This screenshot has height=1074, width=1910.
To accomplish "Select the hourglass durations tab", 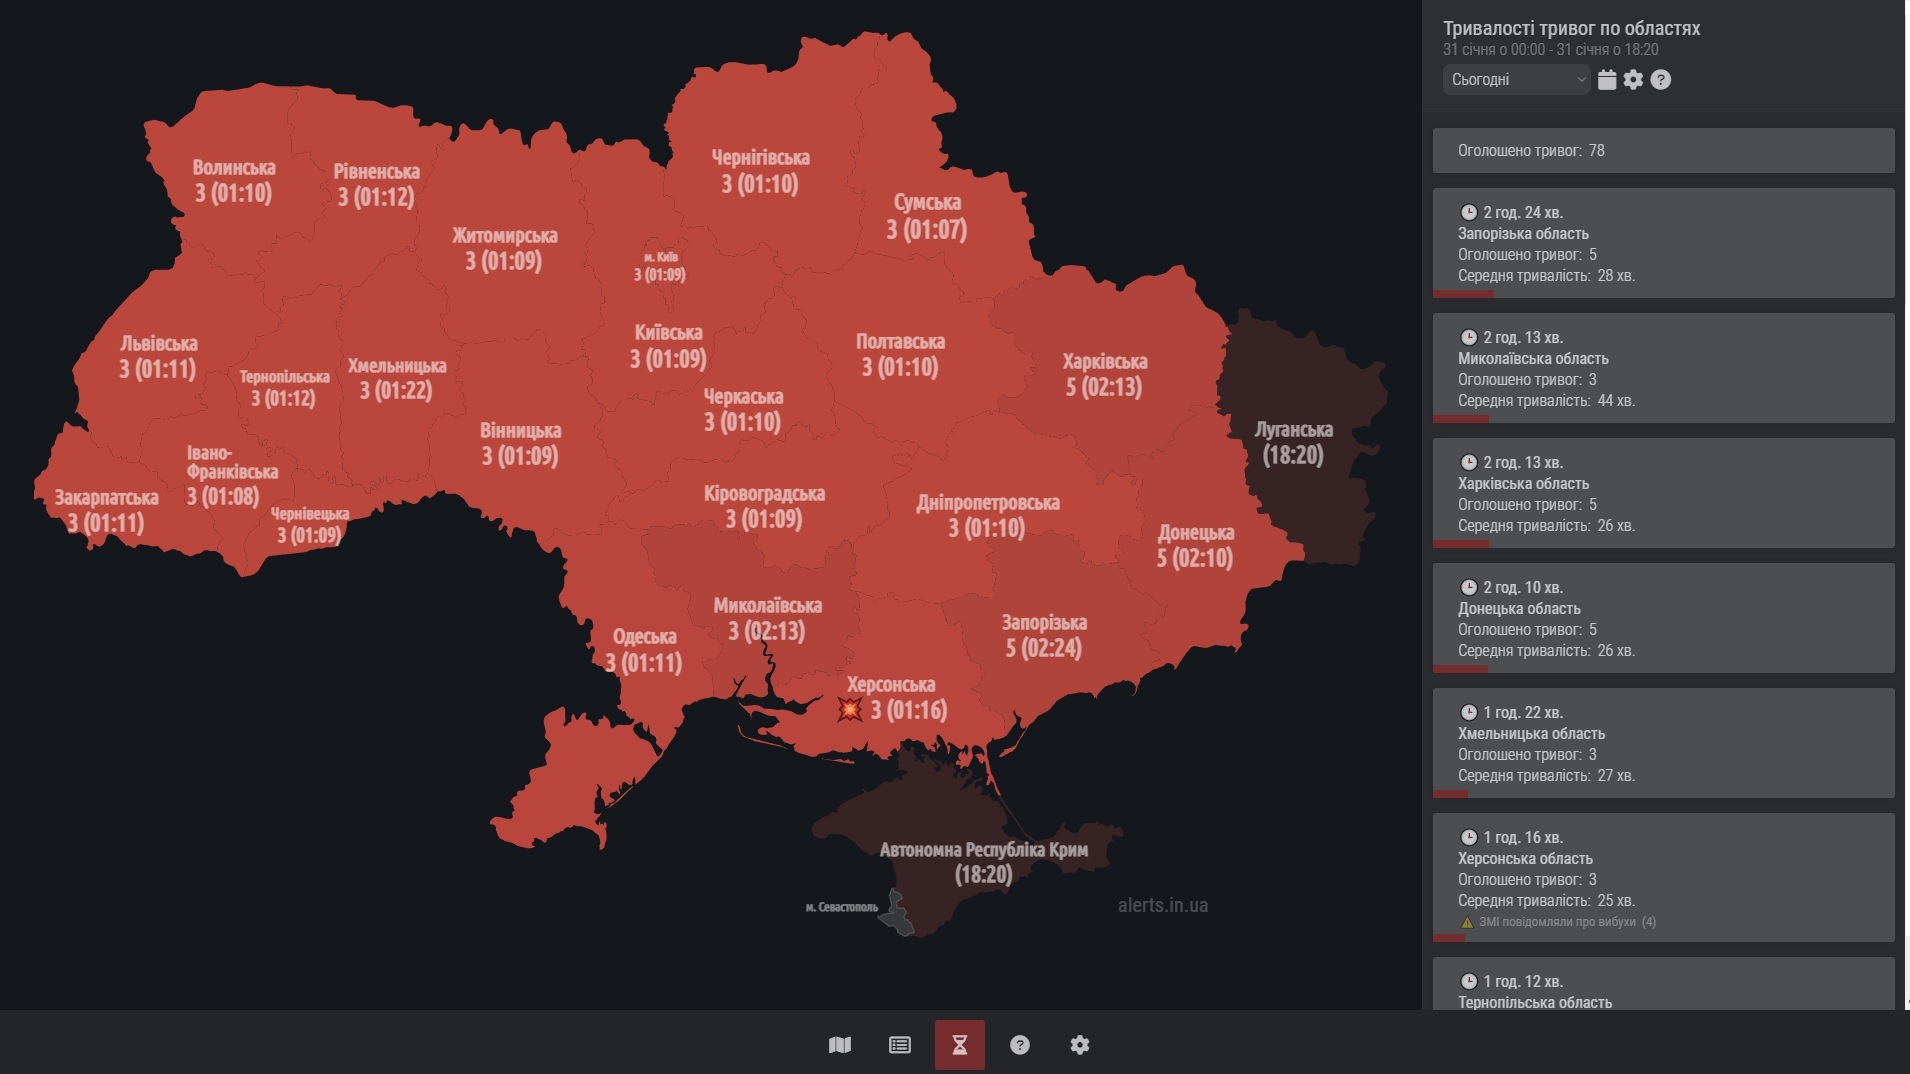I will (960, 1045).
